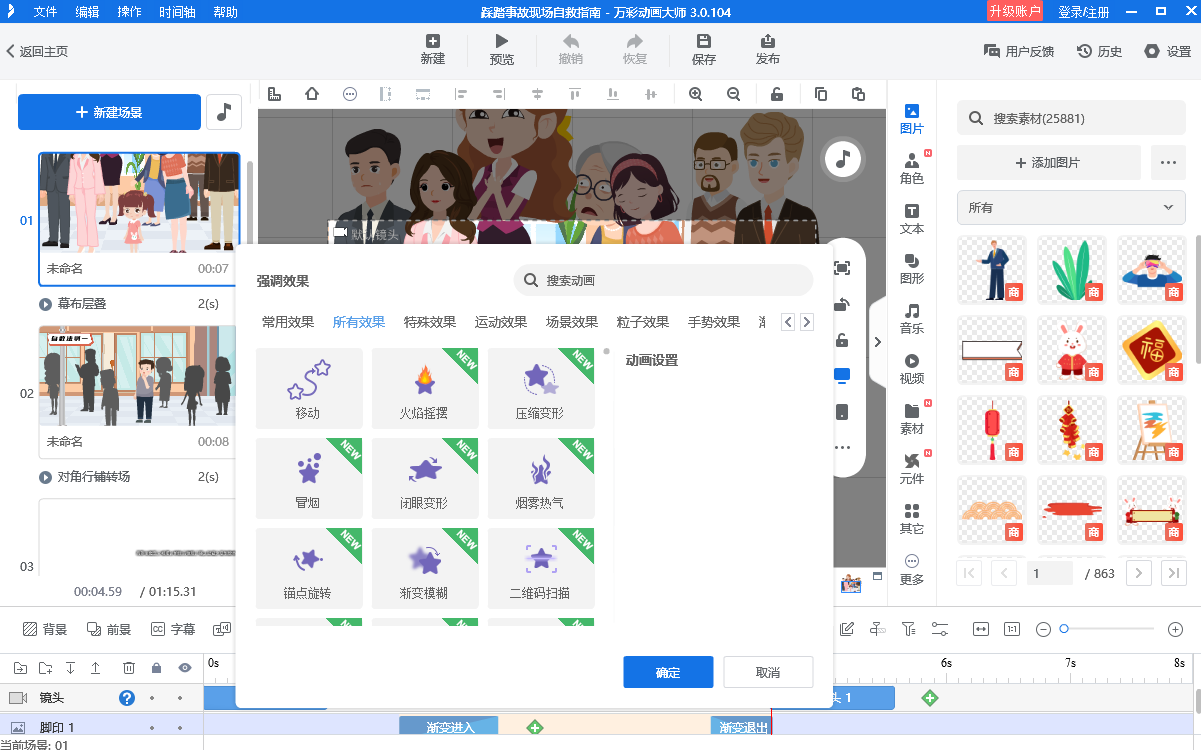This screenshot has width=1201, height=750.
Task: Toggle the timeline eye visibility icon
Action: coord(184,667)
